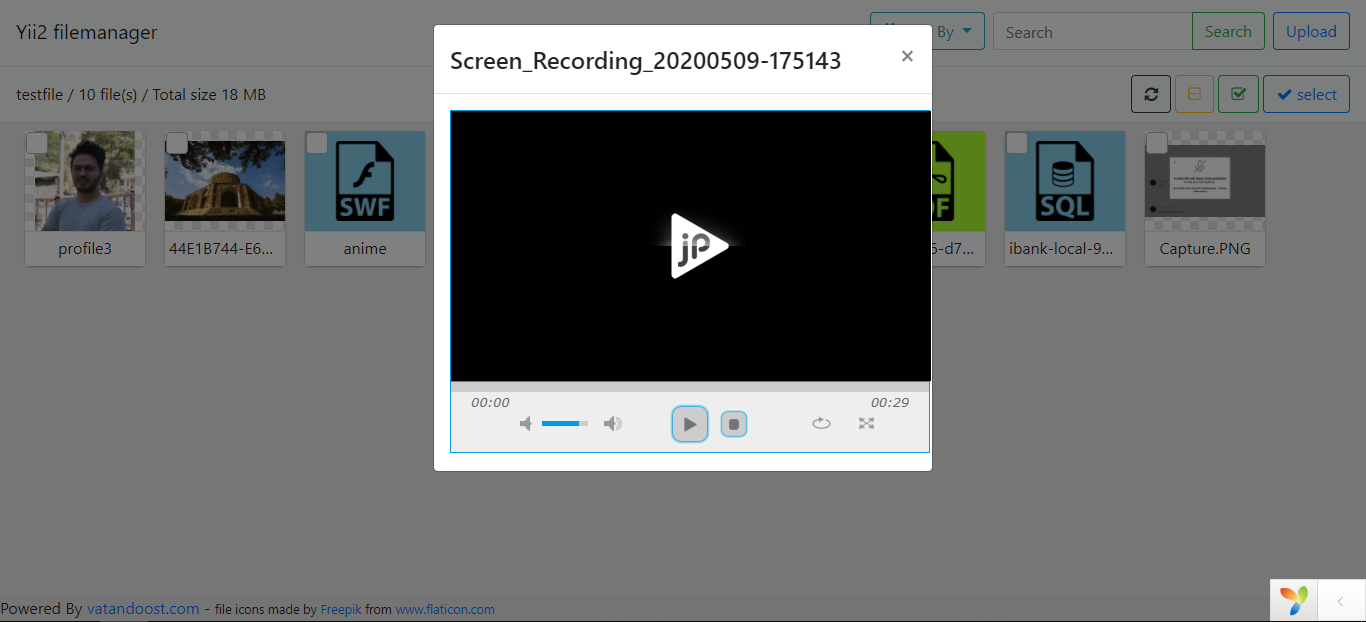Image resolution: width=1366 pixels, height=622 pixels.
Task: Tick the checkbox on the profile3 thumbnail
Action: point(37,143)
